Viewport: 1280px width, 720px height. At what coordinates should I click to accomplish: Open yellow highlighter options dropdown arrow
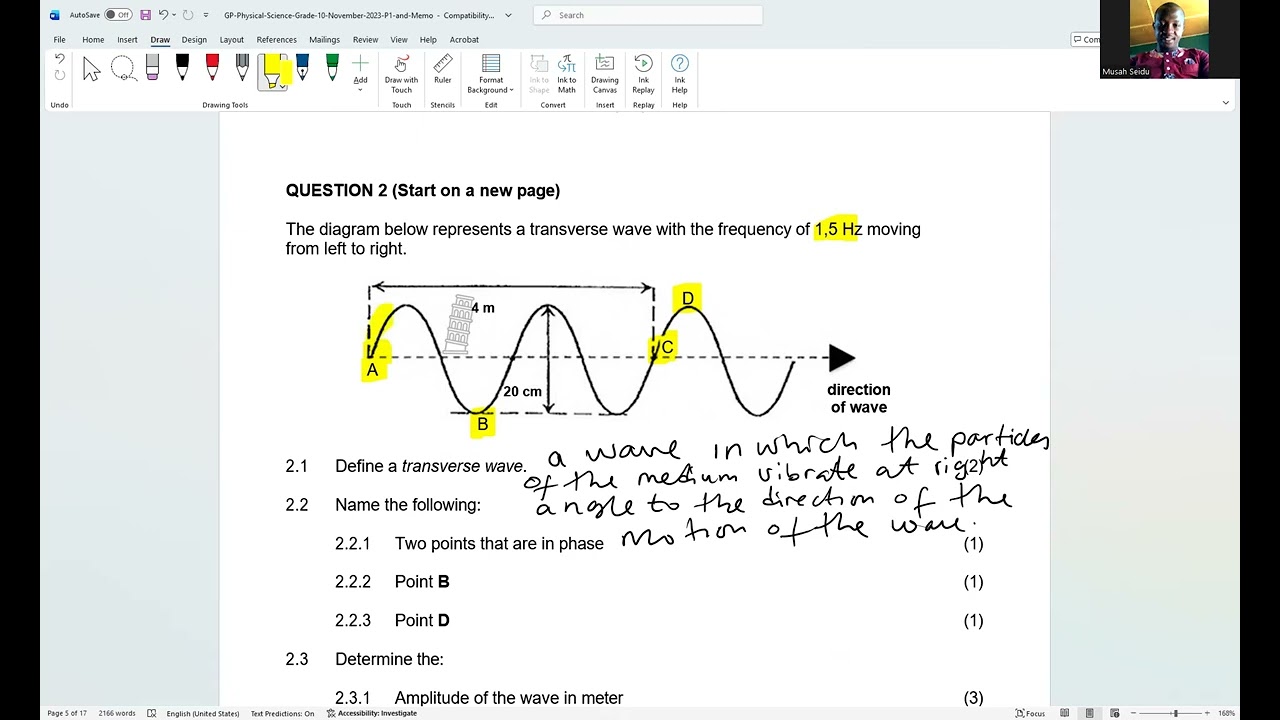click(281, 86)
